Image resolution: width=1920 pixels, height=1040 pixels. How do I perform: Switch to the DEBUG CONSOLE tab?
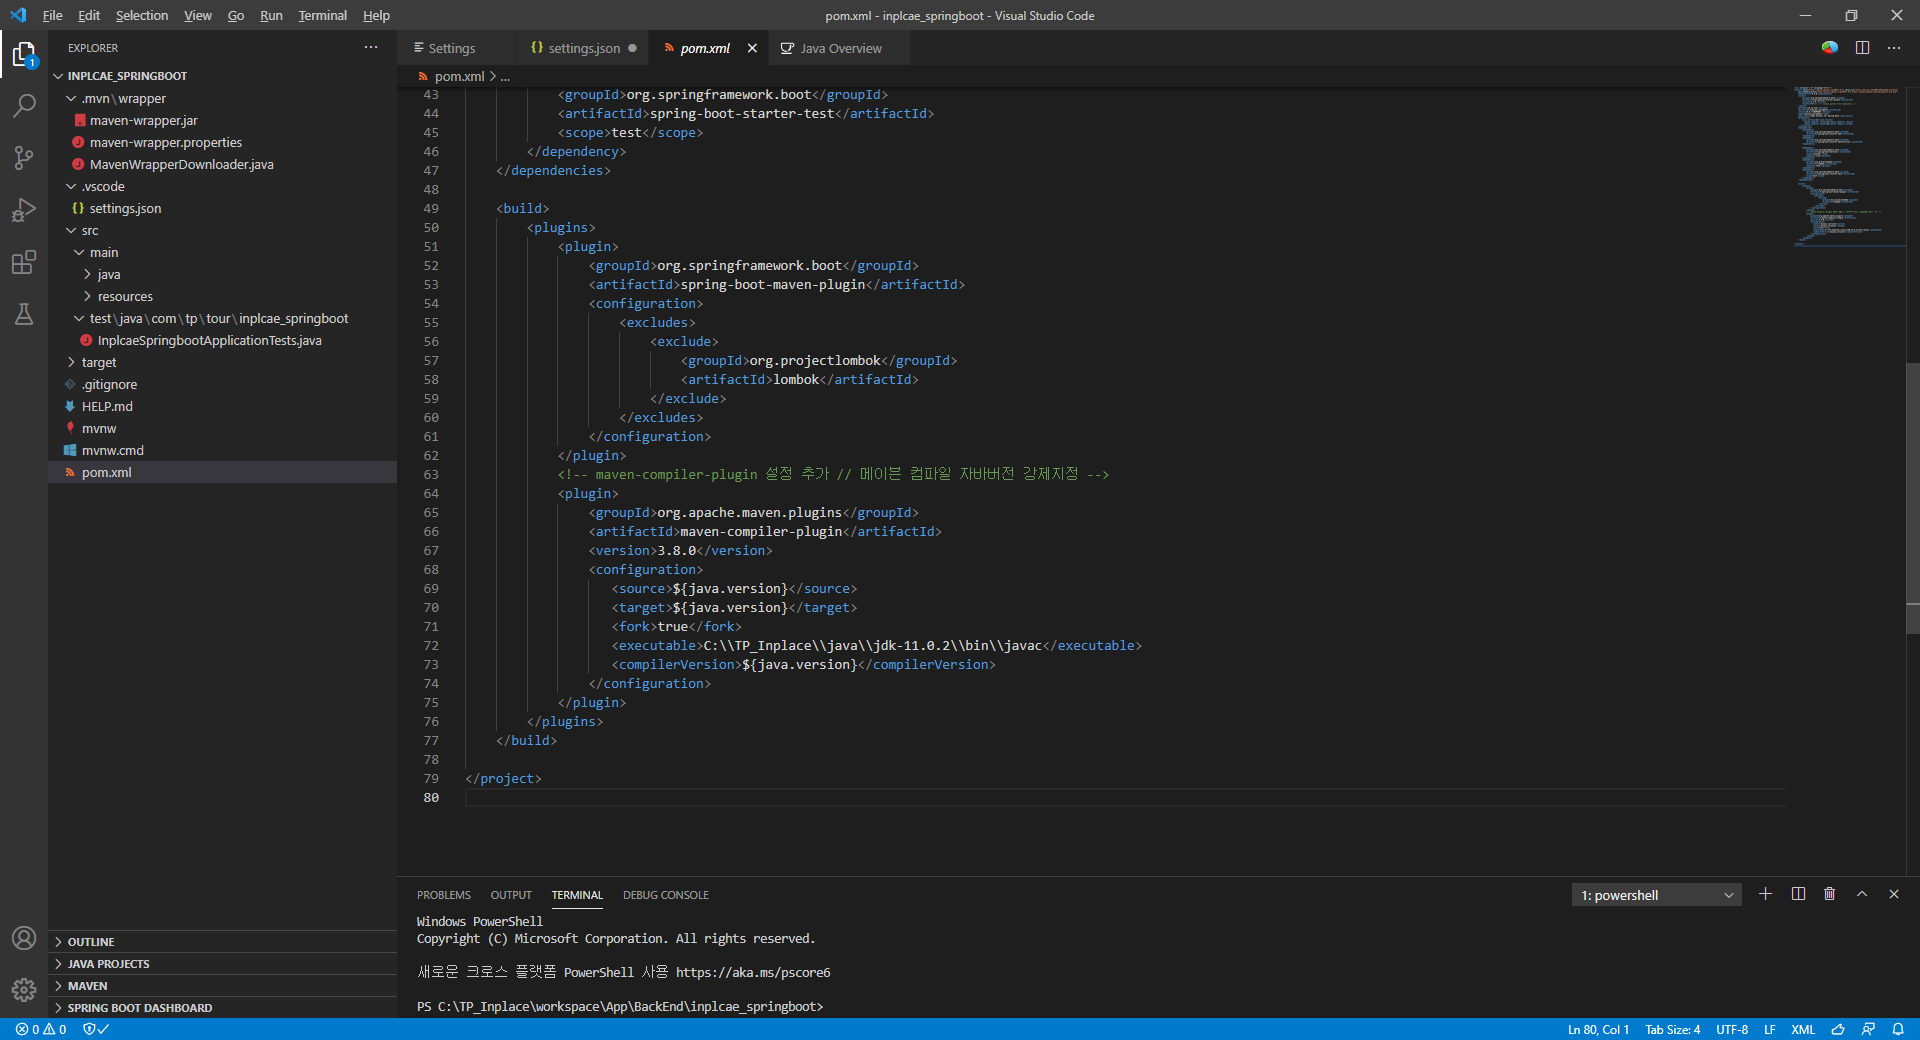coord(666,895)
